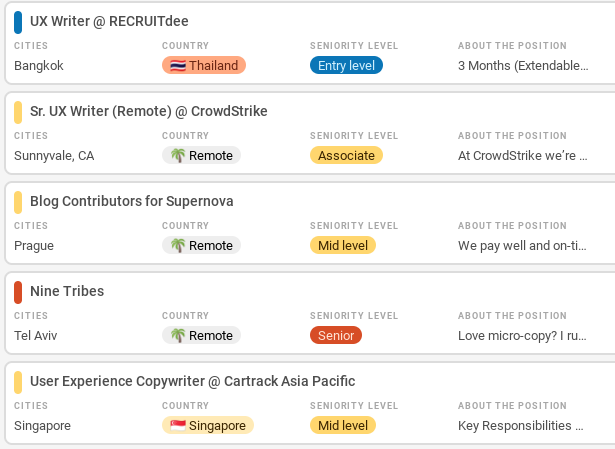Select the Entry level seniority badge

[x=346, y=66]
